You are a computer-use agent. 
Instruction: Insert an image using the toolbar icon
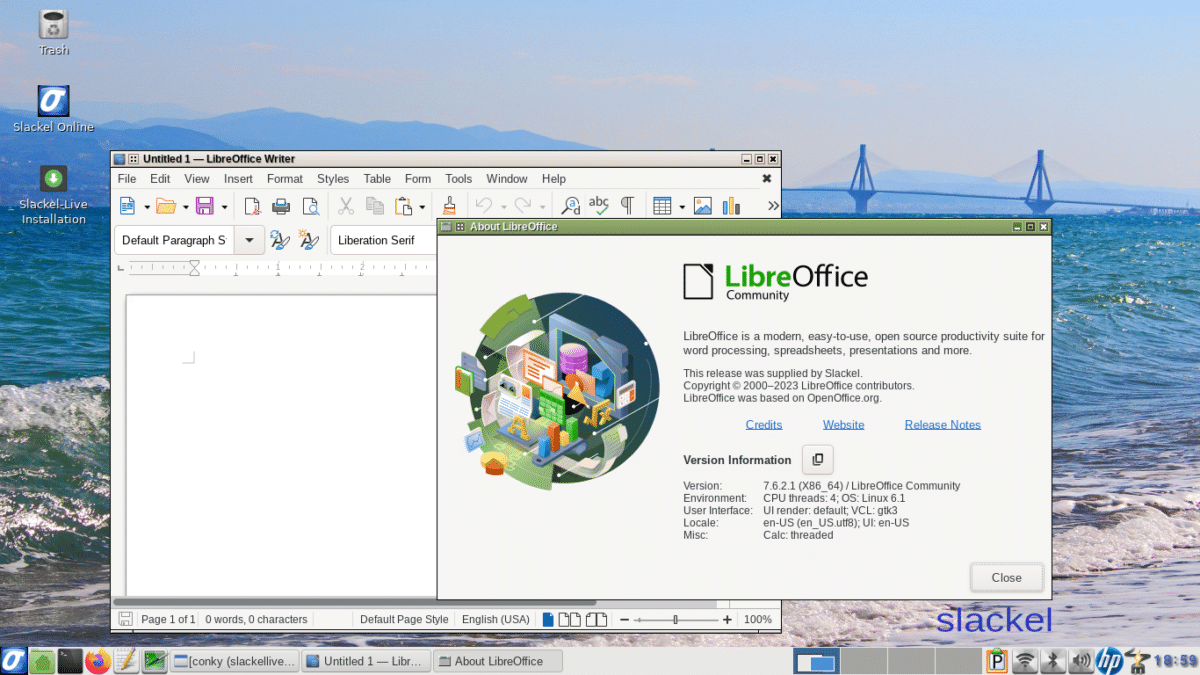(x=703, y=206)
